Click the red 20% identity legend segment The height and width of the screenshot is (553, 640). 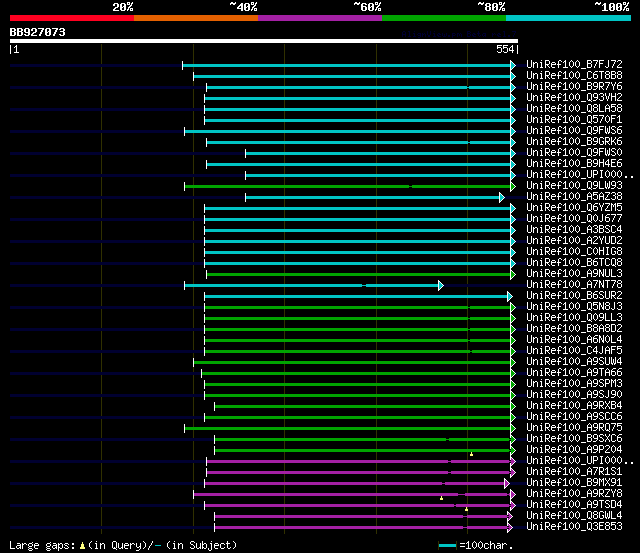(72, 18)
